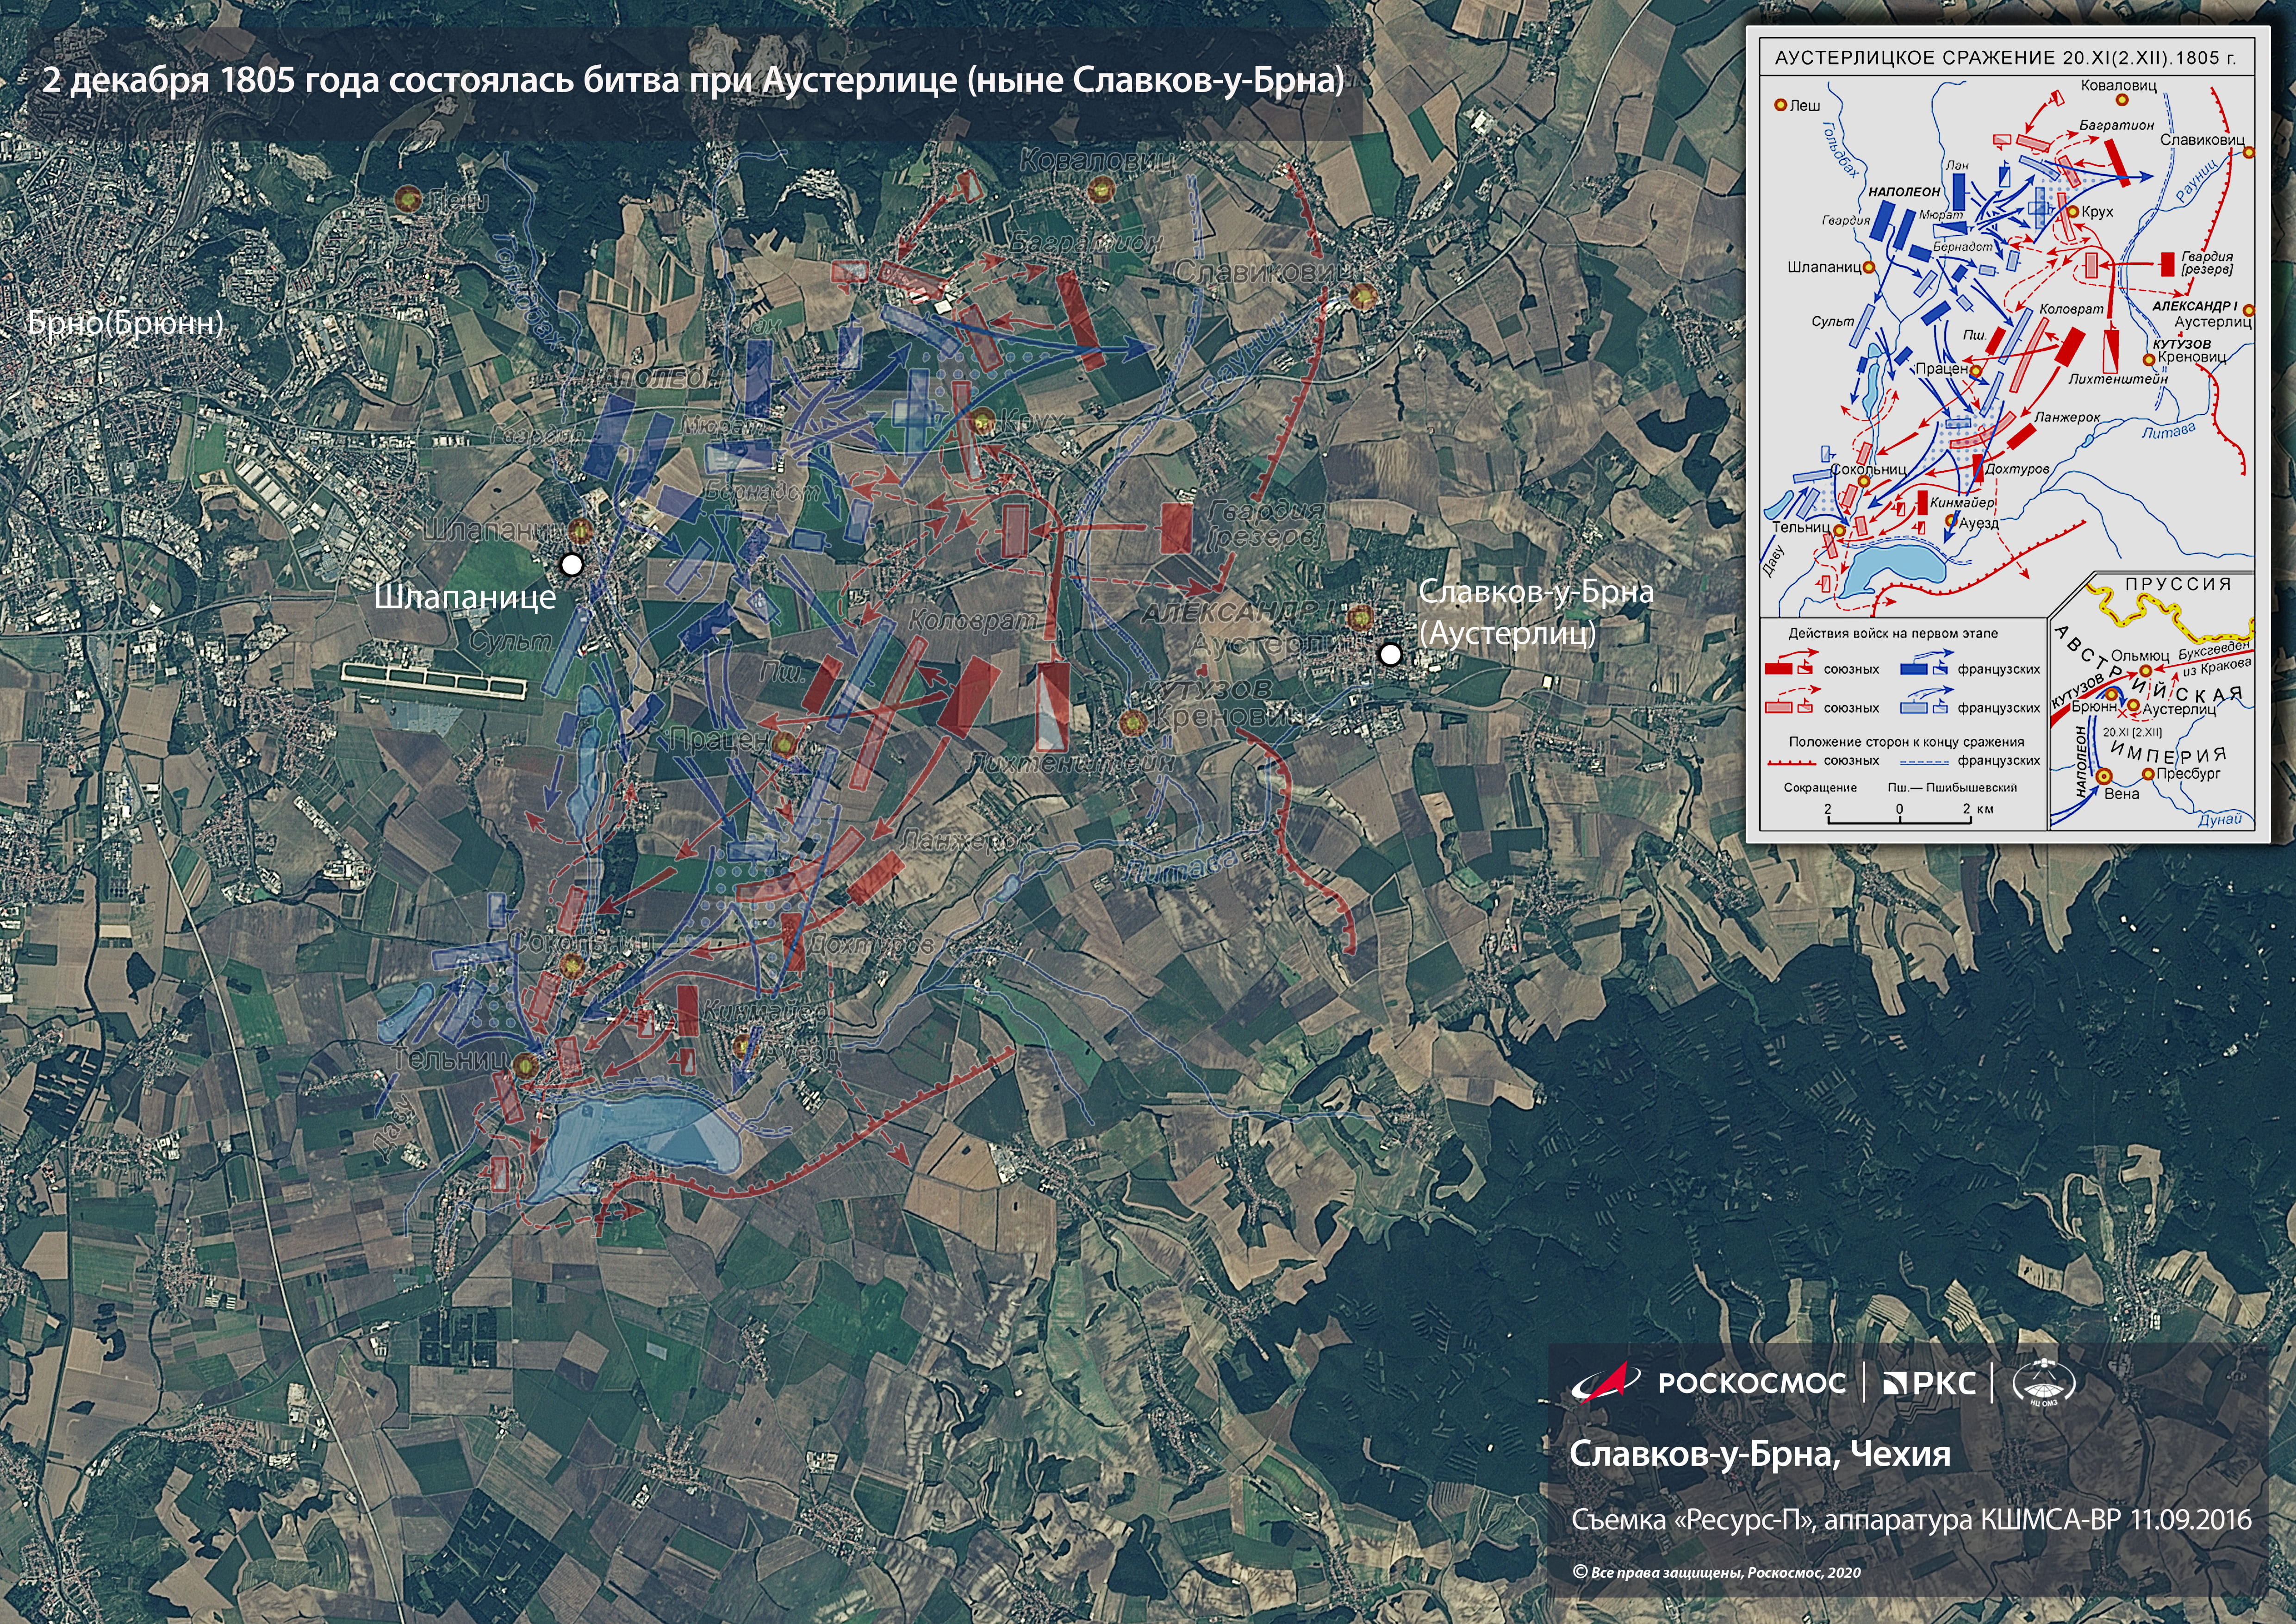Click the Брно(Брюнн) label
The image size is (2296, 1624).
pyautogui.click(x=126, y=324)
